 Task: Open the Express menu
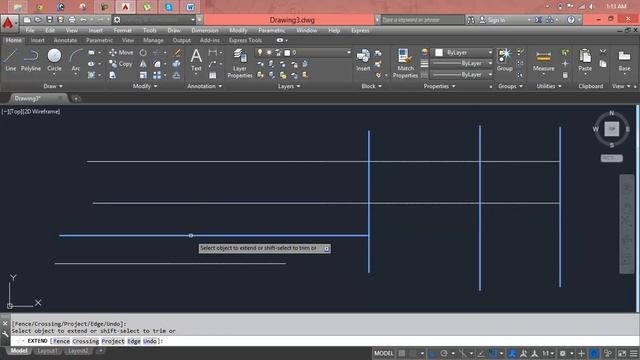coord(360,31)
